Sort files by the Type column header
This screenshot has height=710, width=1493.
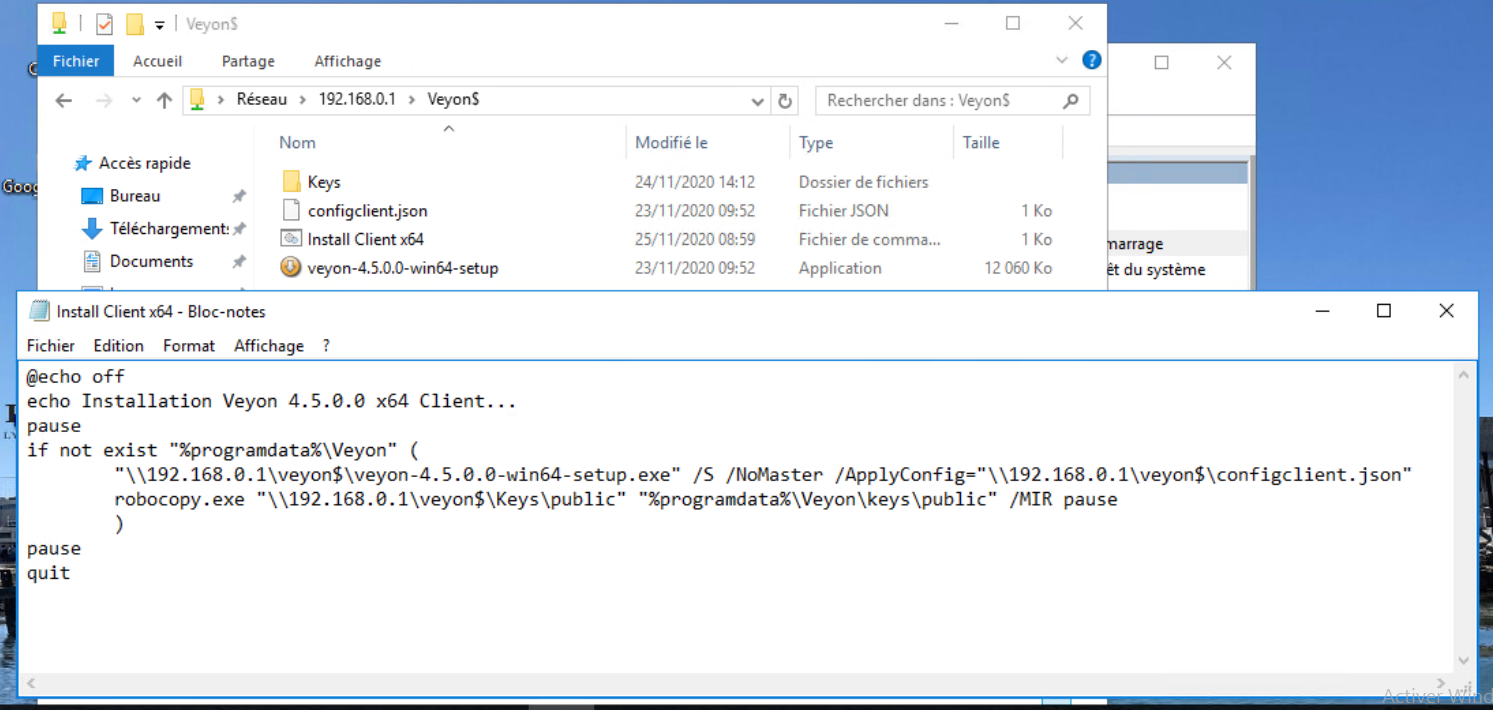tap(816, 143)
